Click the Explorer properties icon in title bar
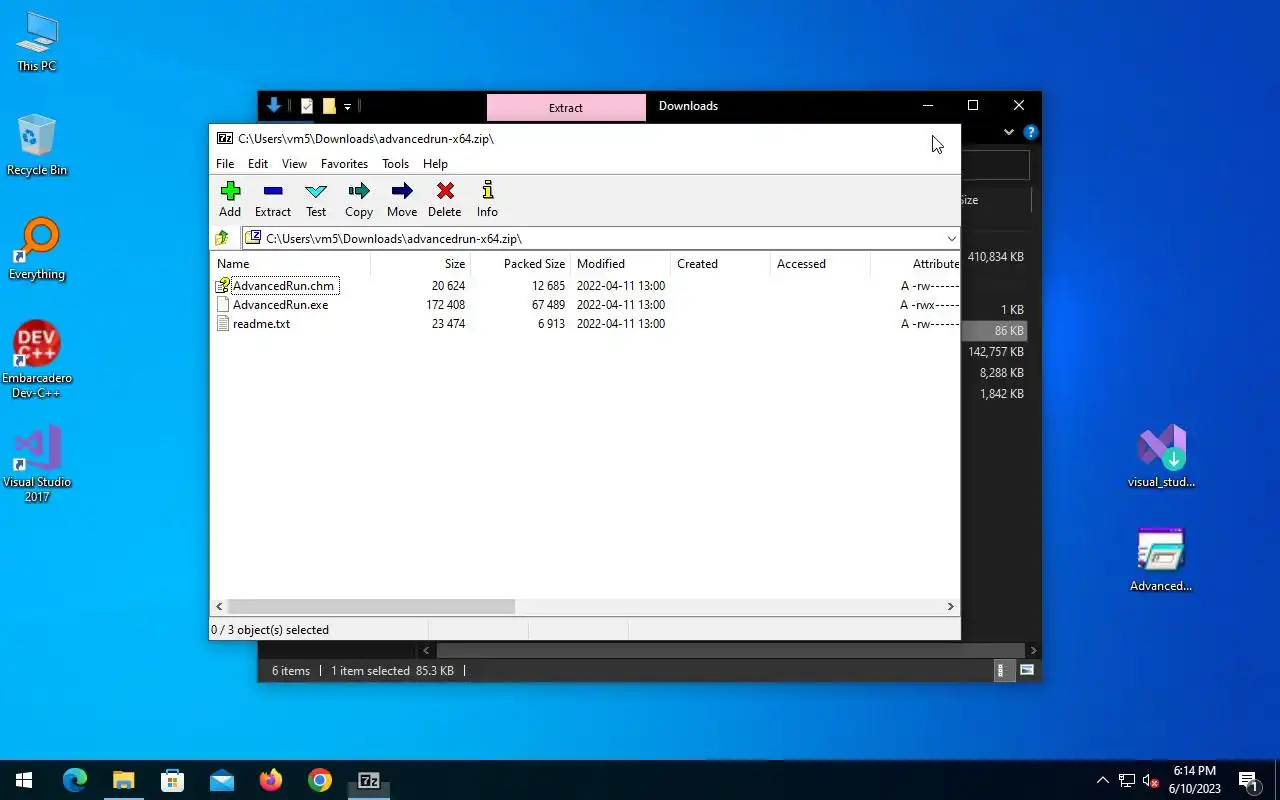The height and width of the screenshot is (800, 1280). pos(307,106)
